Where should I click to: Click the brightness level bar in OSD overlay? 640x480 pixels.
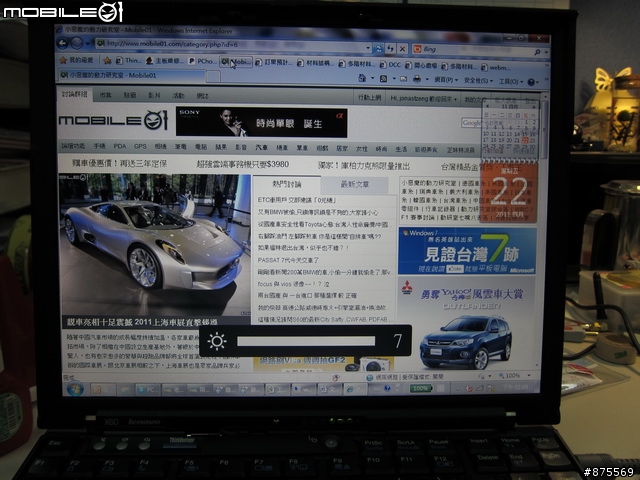tap(306, 341)
